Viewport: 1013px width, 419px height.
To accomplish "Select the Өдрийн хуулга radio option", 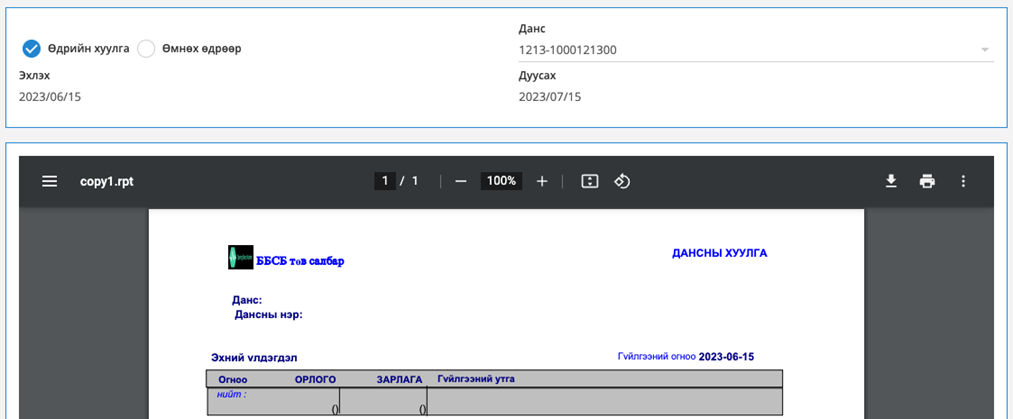I will [31, 48].
